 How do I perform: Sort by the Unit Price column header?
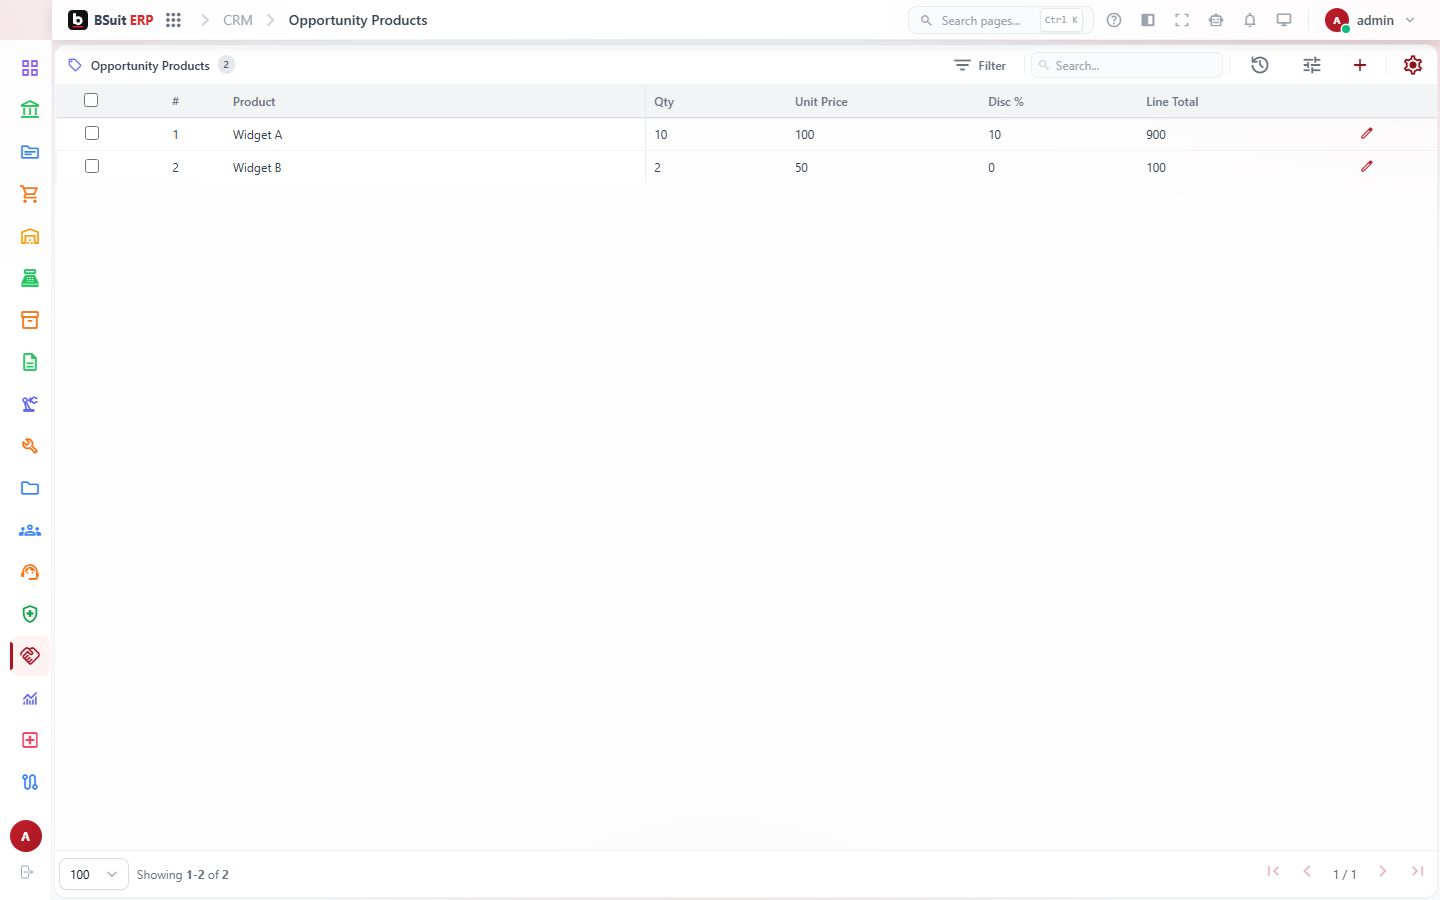[821, 102]
